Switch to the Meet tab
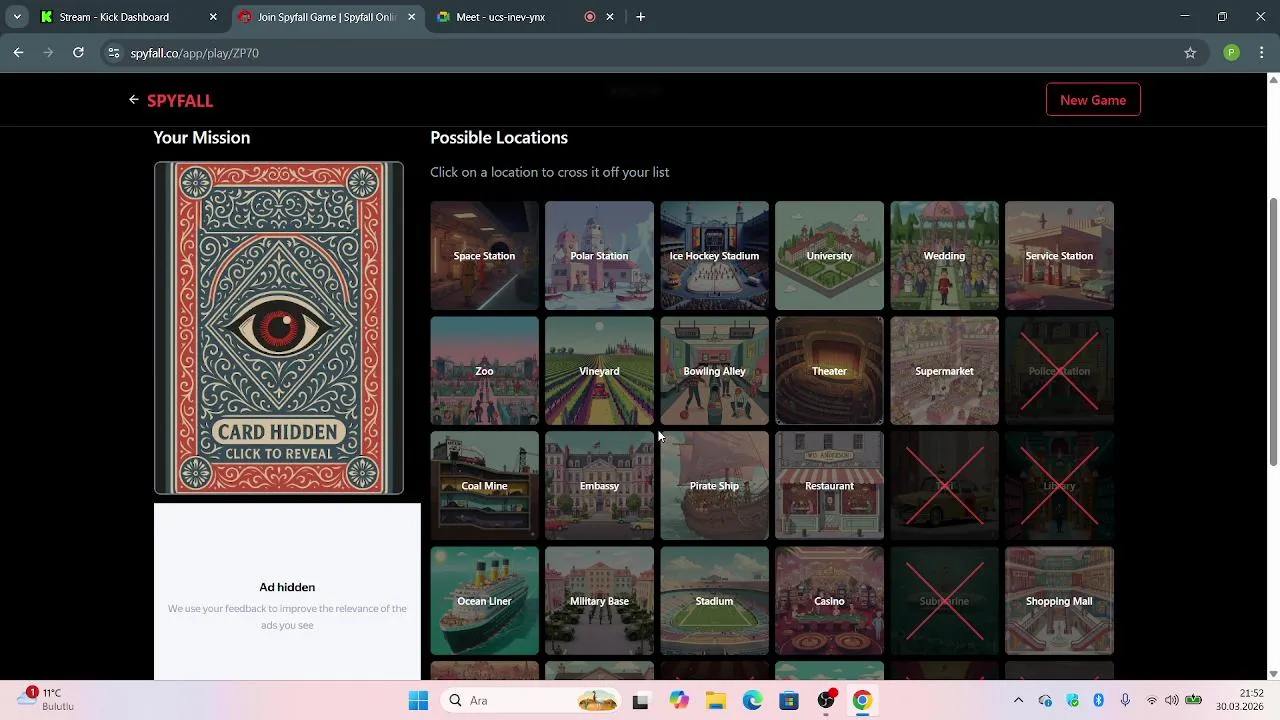The height and width of the screenshot is (720, 1280). click(525, 17)
